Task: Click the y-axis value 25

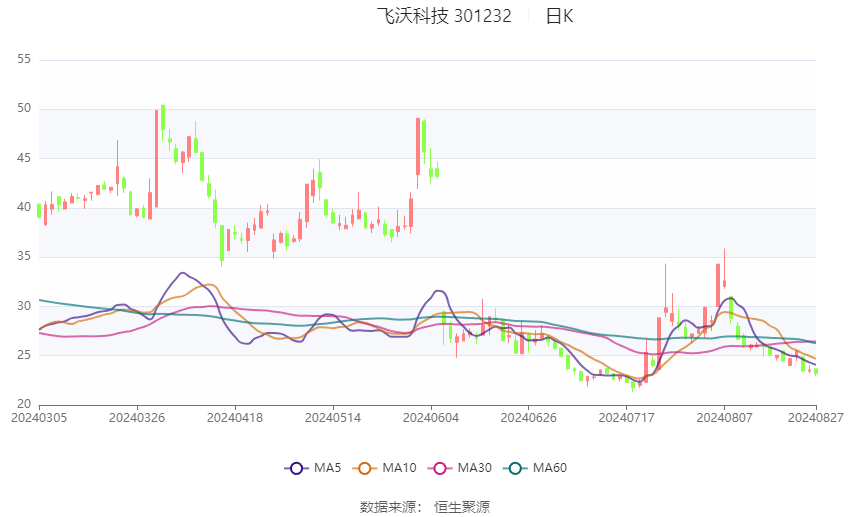Action: click(24, 356)
